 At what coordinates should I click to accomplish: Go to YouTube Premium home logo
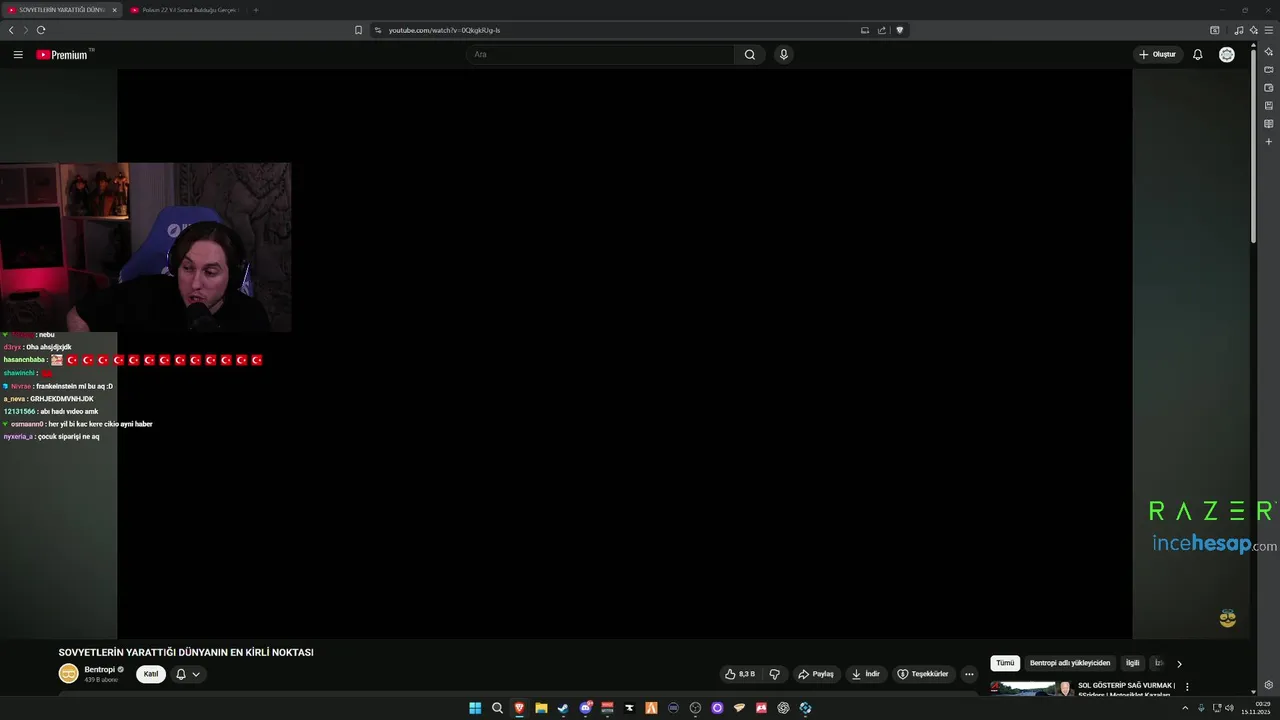point(64,55)
